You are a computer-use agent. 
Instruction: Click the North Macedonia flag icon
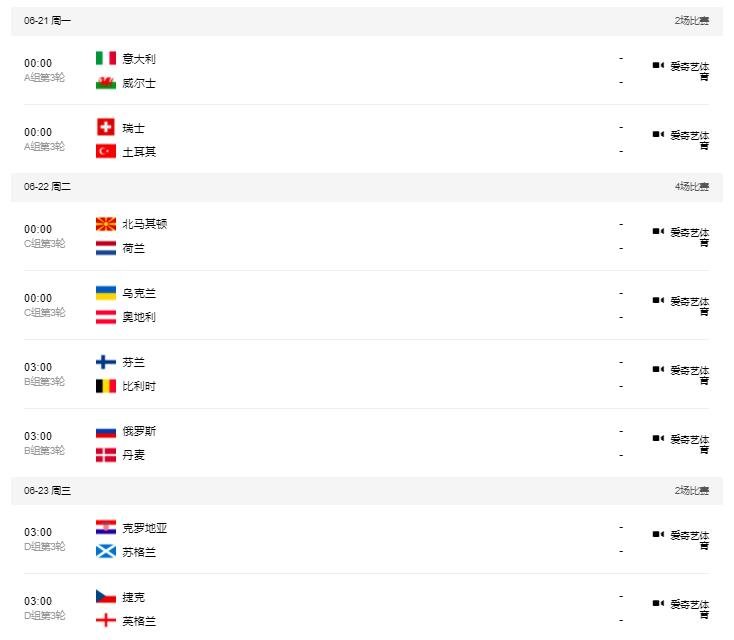(105, 223)
